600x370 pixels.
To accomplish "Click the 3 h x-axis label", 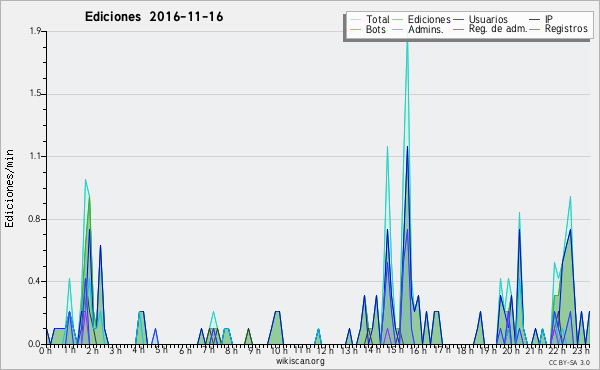I will [x=115, y=350].
